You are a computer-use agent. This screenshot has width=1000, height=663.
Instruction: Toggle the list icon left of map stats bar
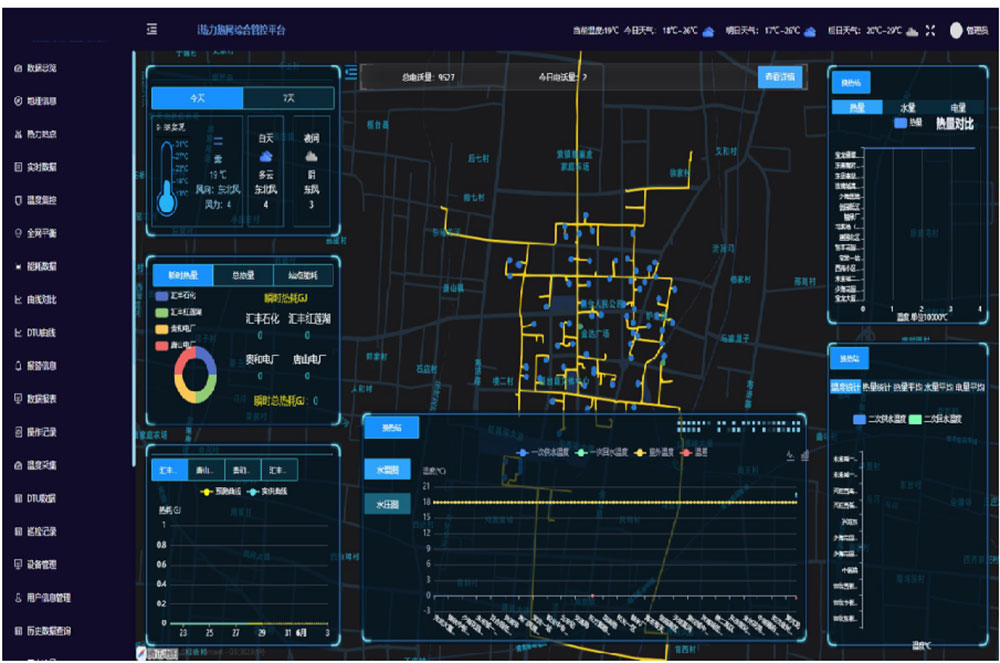pyautogui.click(x=351, y=73)
